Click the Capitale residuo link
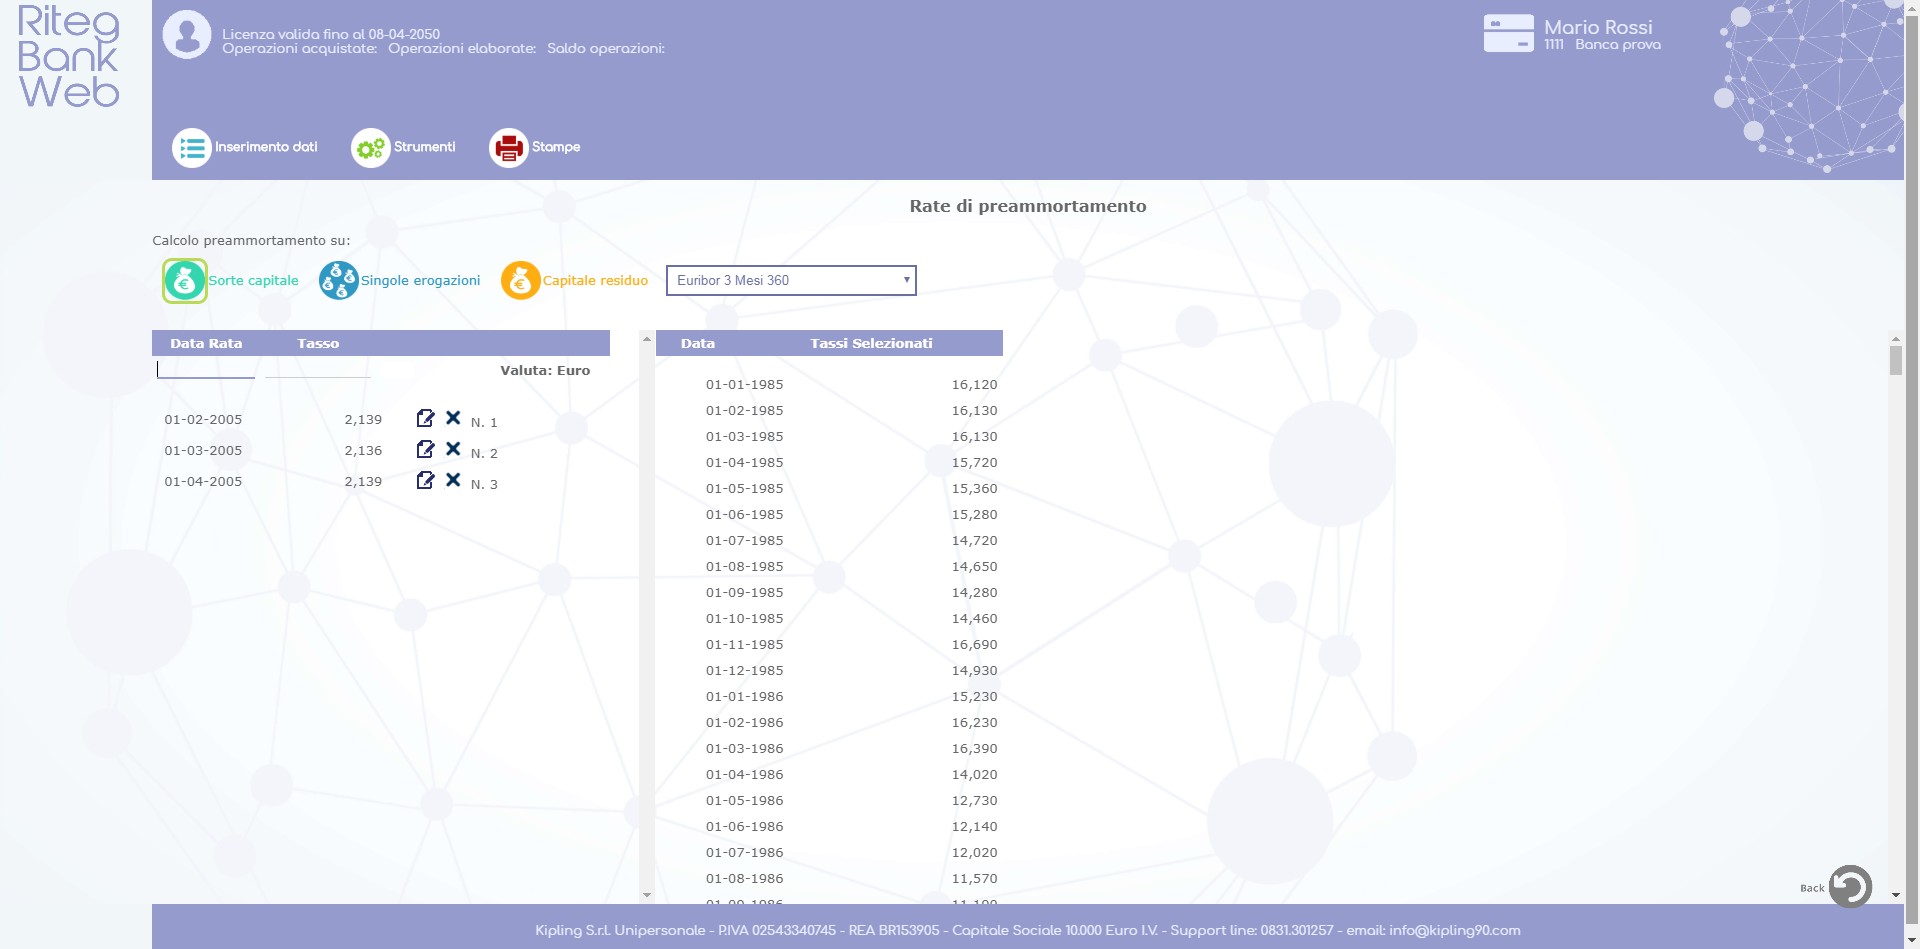1920x949 pixels. click(595, 281)
